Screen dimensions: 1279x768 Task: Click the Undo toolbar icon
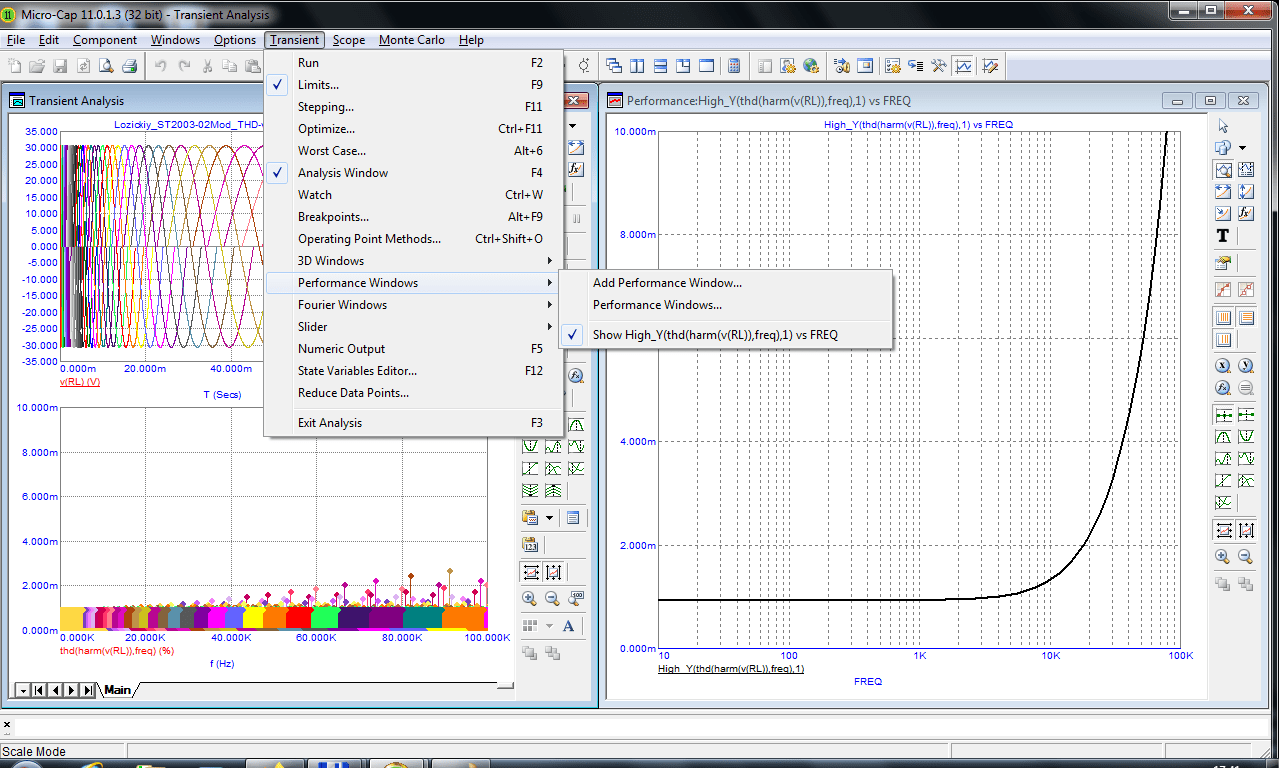(160, 67)
